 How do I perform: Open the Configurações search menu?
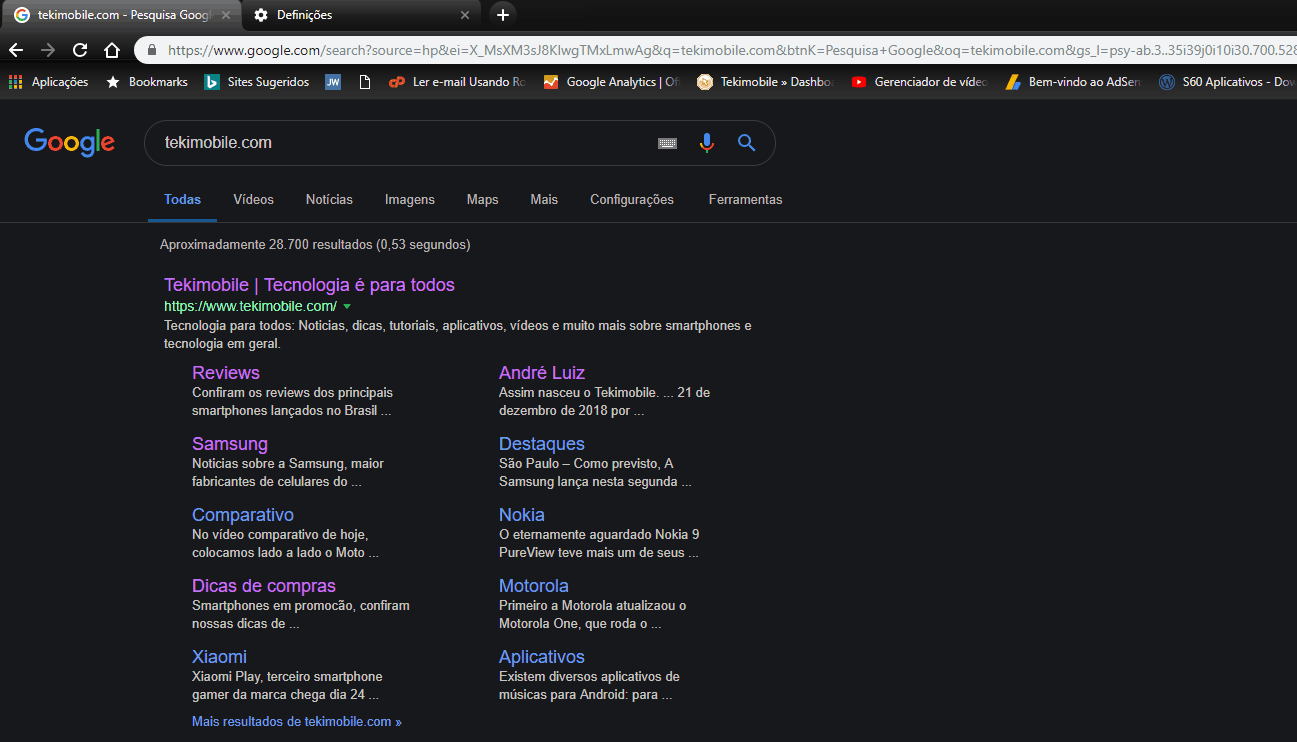[x=632, y=200]
